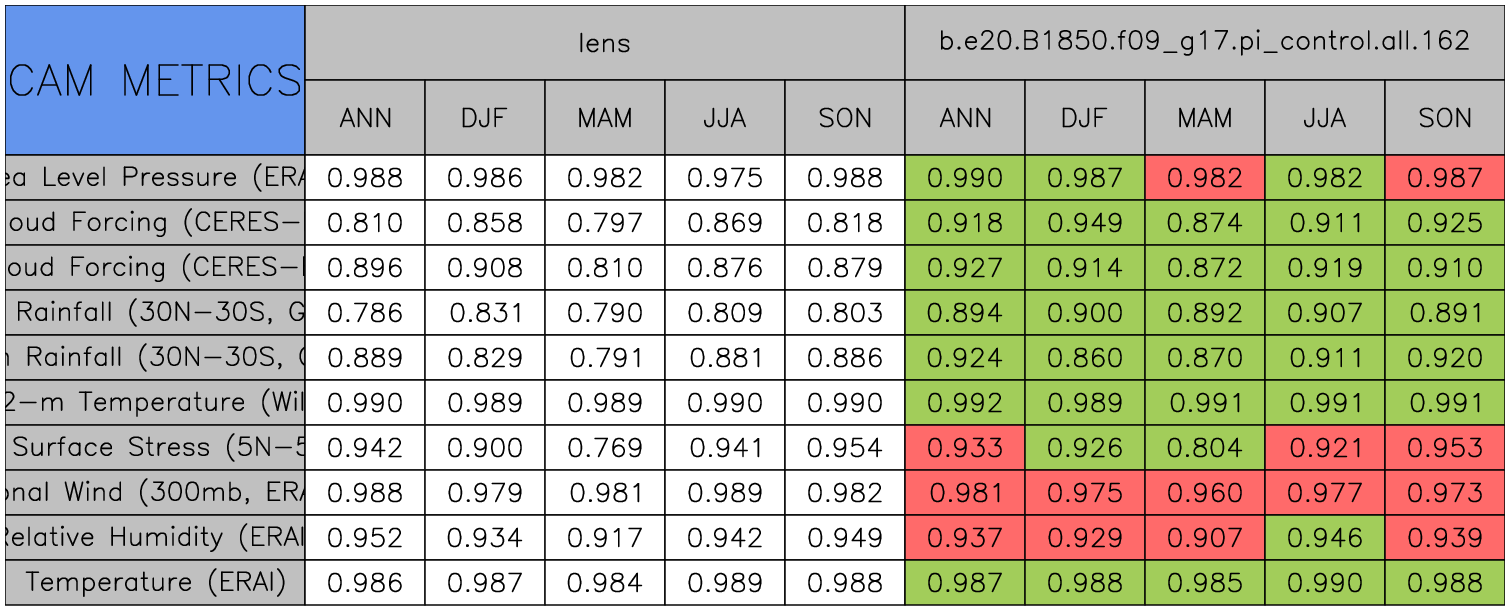Image resolution: width=1510 pixels, height=611 pixels.
Task: Select the Relative Humidity row label
Action: point(155,538)
